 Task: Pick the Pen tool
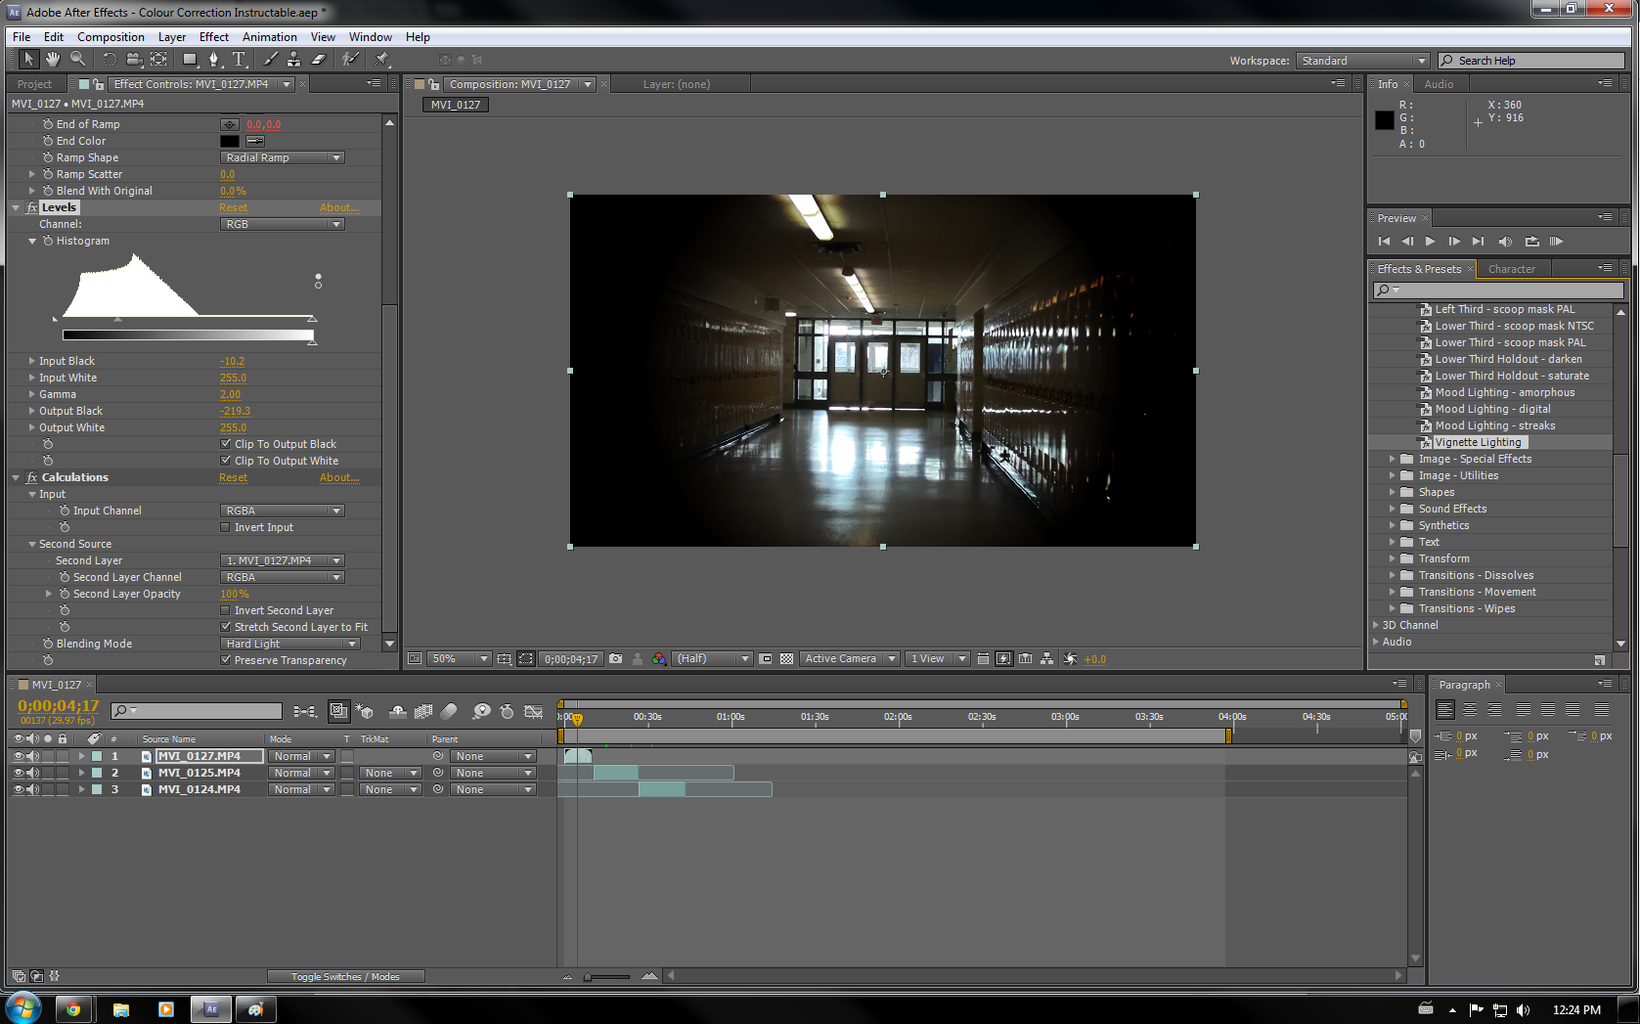(214, 60)
